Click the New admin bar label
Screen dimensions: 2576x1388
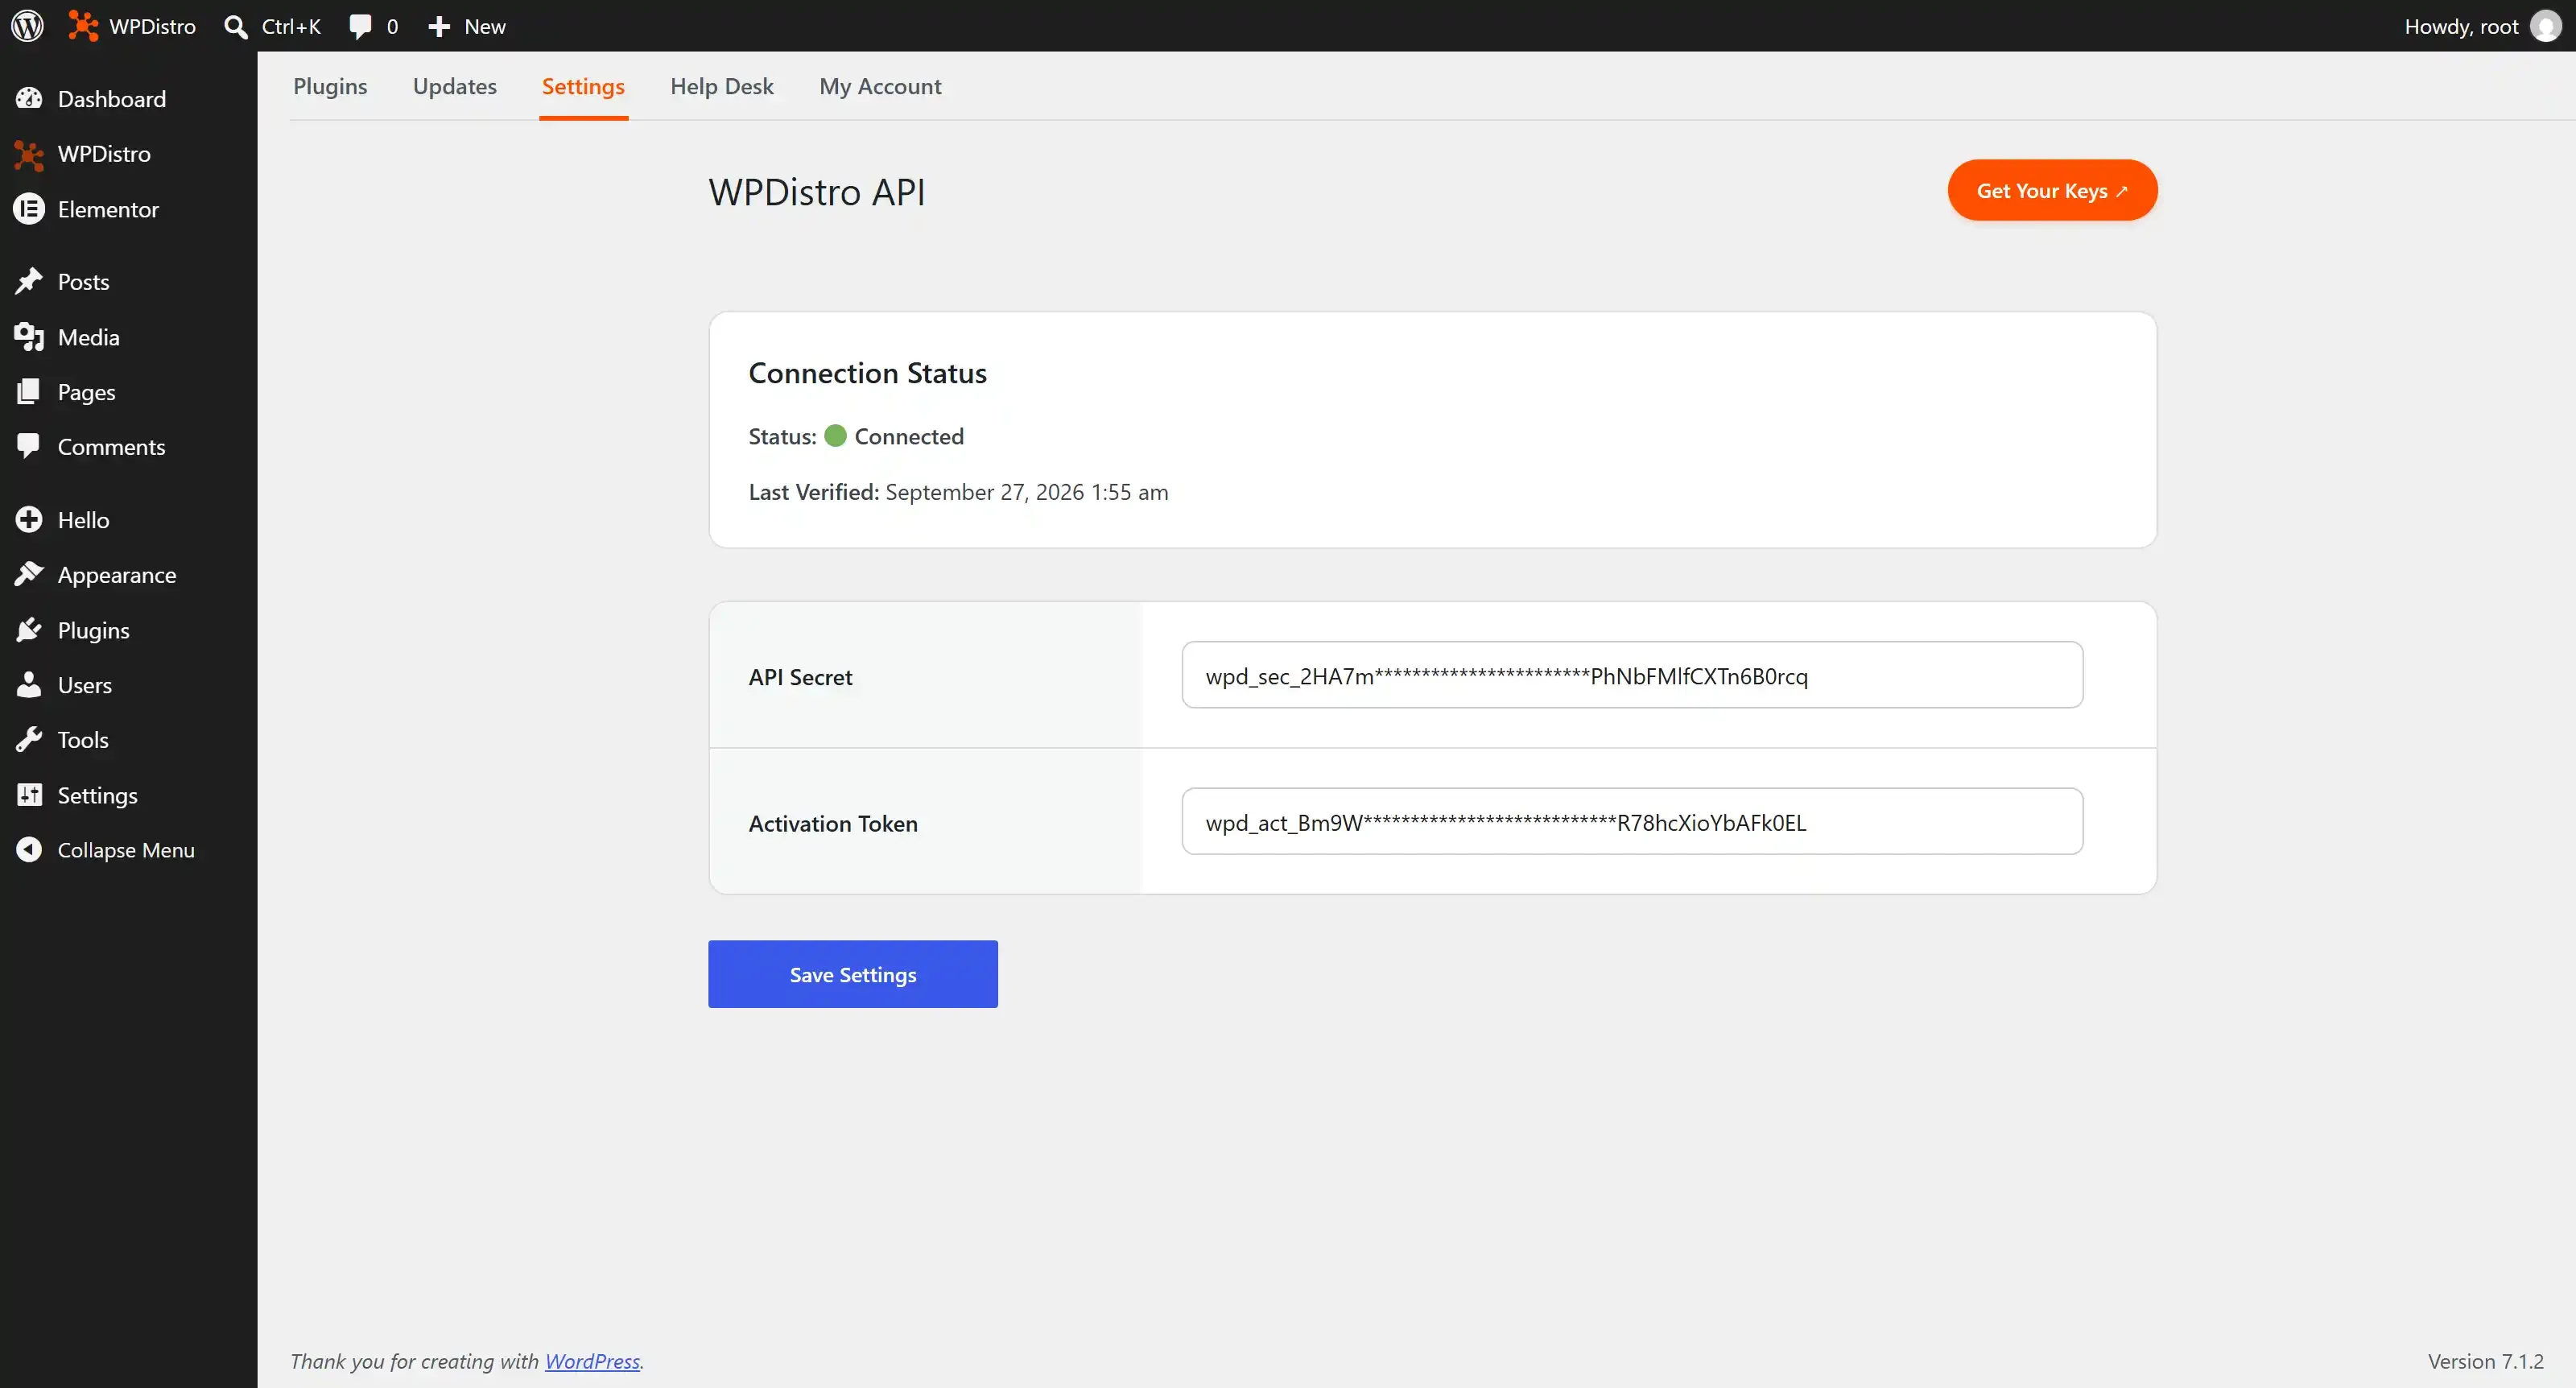[x=485, y=27]
